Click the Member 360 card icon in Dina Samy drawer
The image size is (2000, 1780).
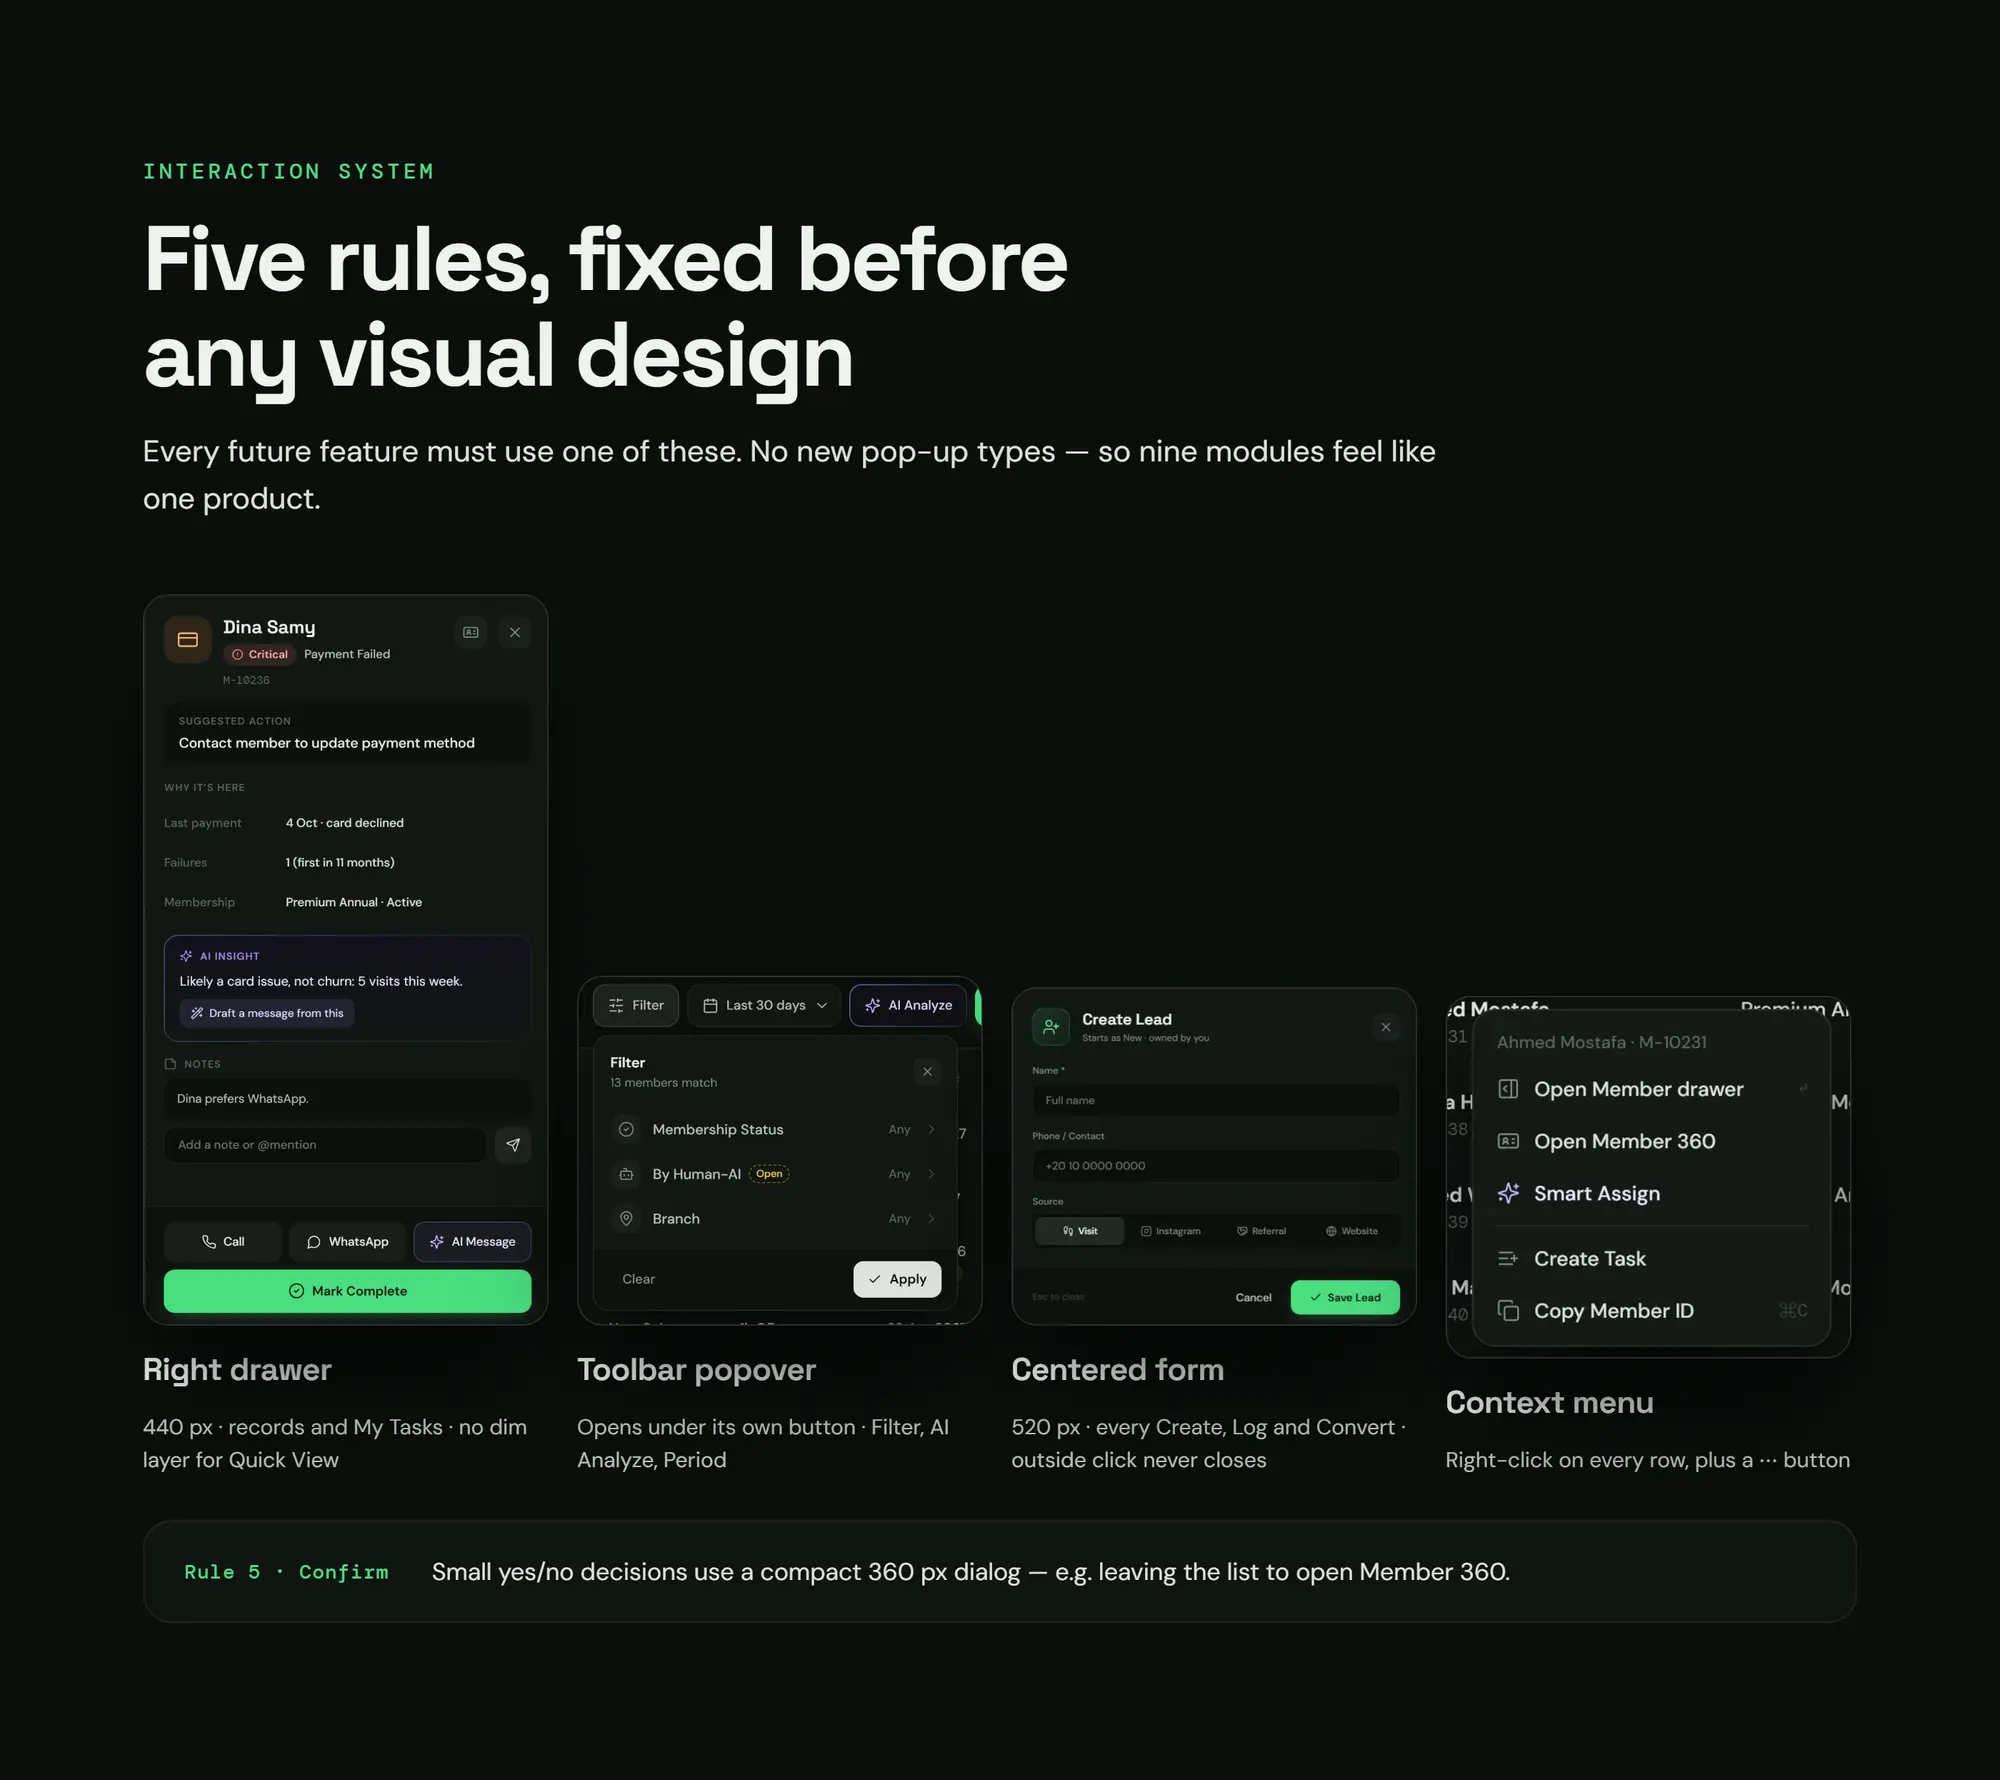471,632
